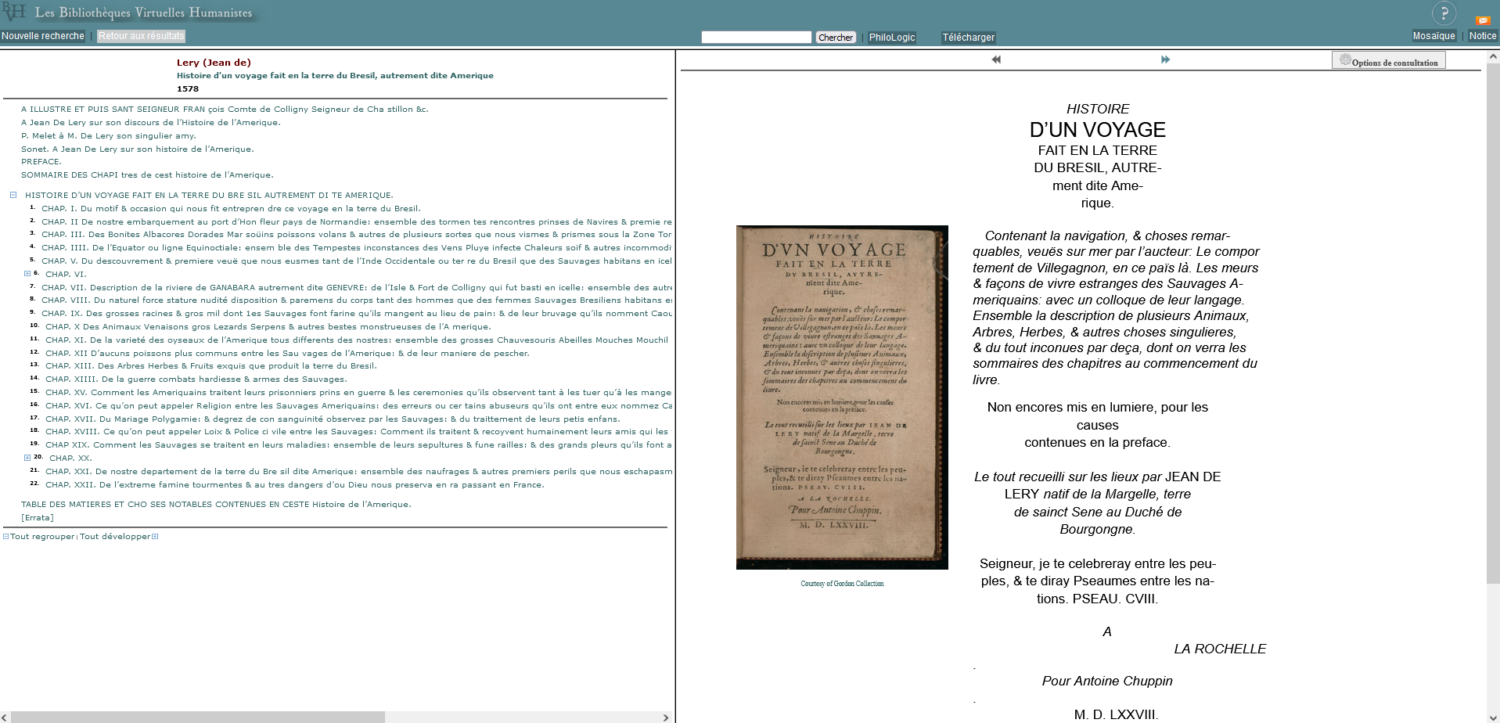
Task: Open CHAP. X Des Animaux Venaisons
Action: tap(268, 326)
